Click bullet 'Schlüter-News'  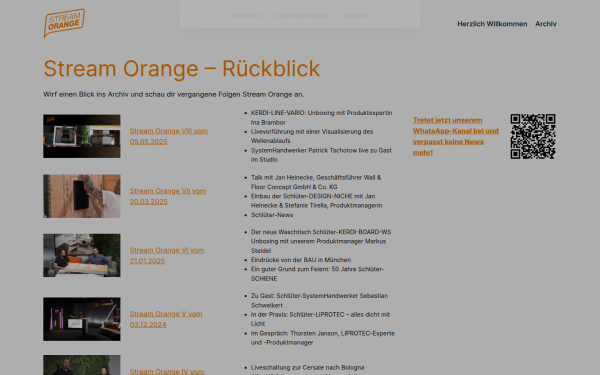point(272,215)
